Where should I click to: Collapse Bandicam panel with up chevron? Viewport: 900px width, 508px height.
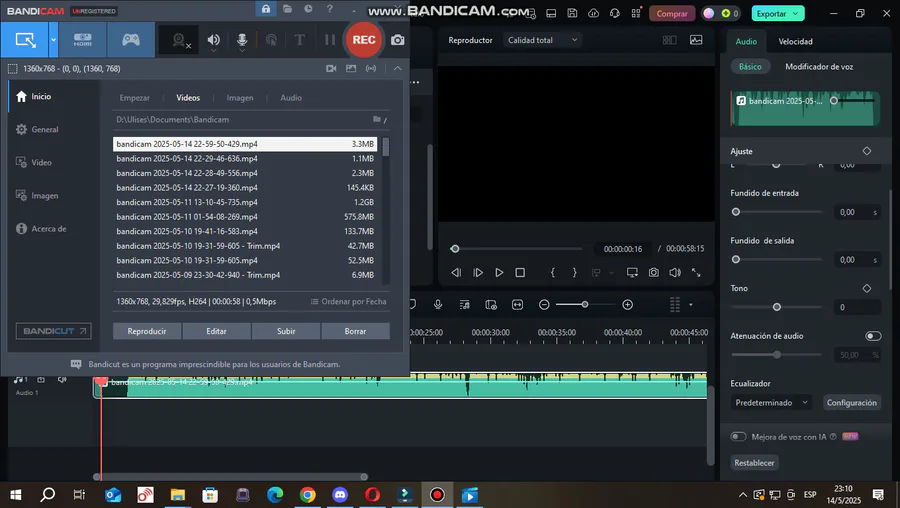pos(397,68)
